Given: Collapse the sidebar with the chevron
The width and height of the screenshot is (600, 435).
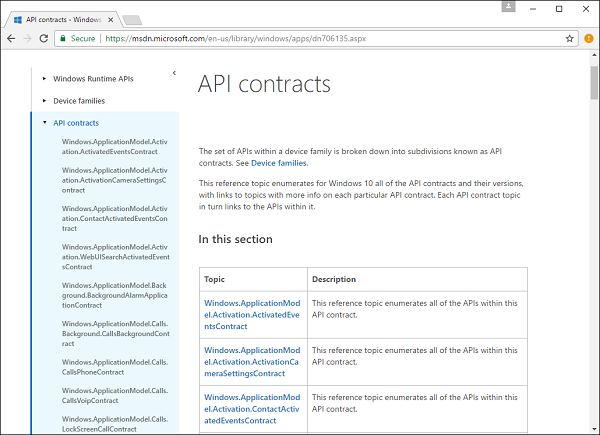Looking at the screenshot, I should (x=174, y=73).
